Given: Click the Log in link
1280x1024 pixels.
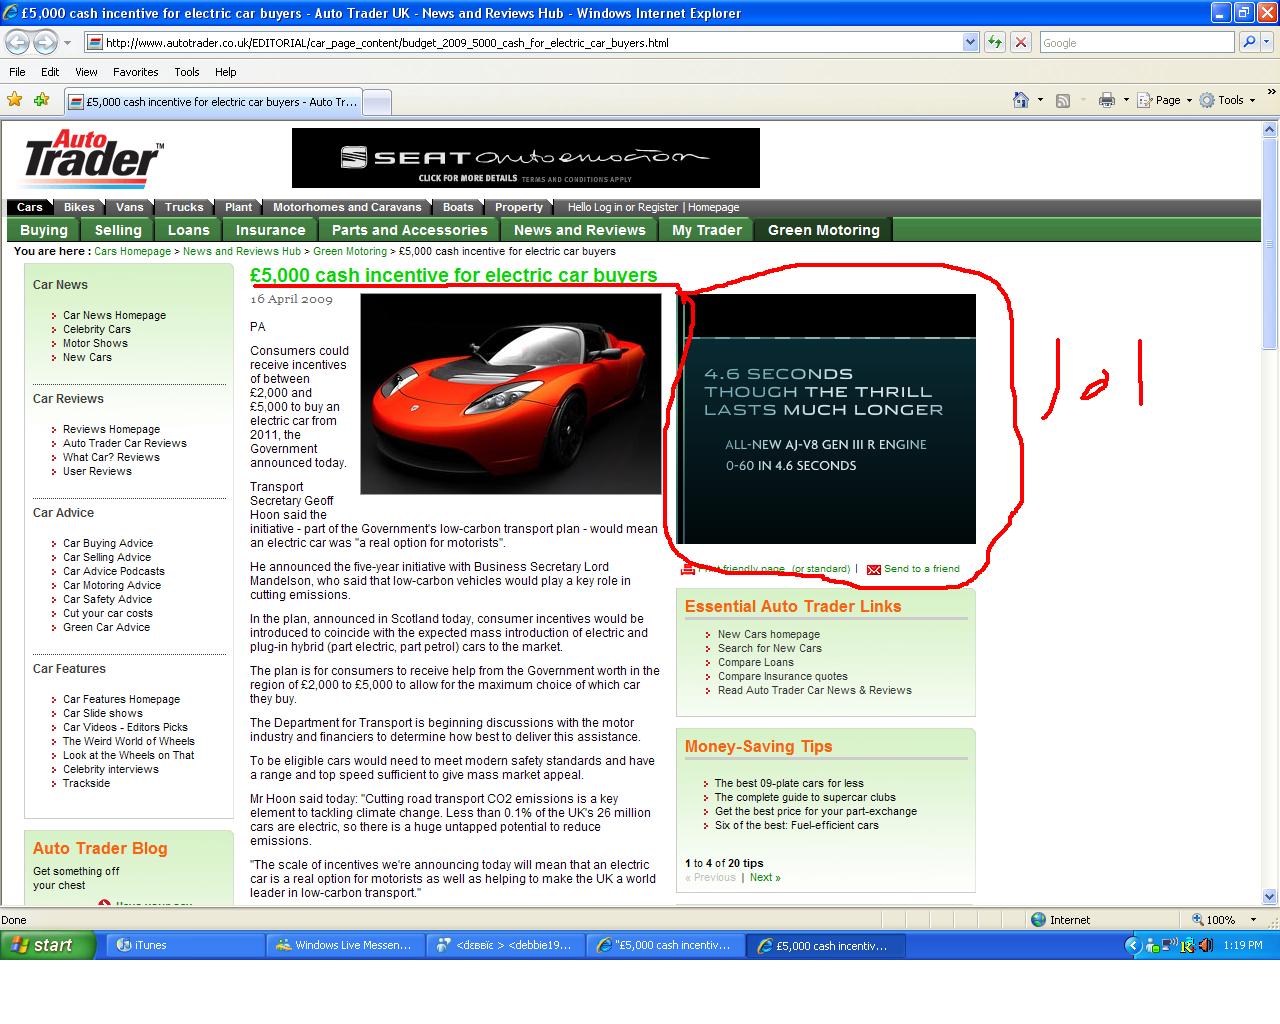Looking at the screenshot, I should 609,207.
